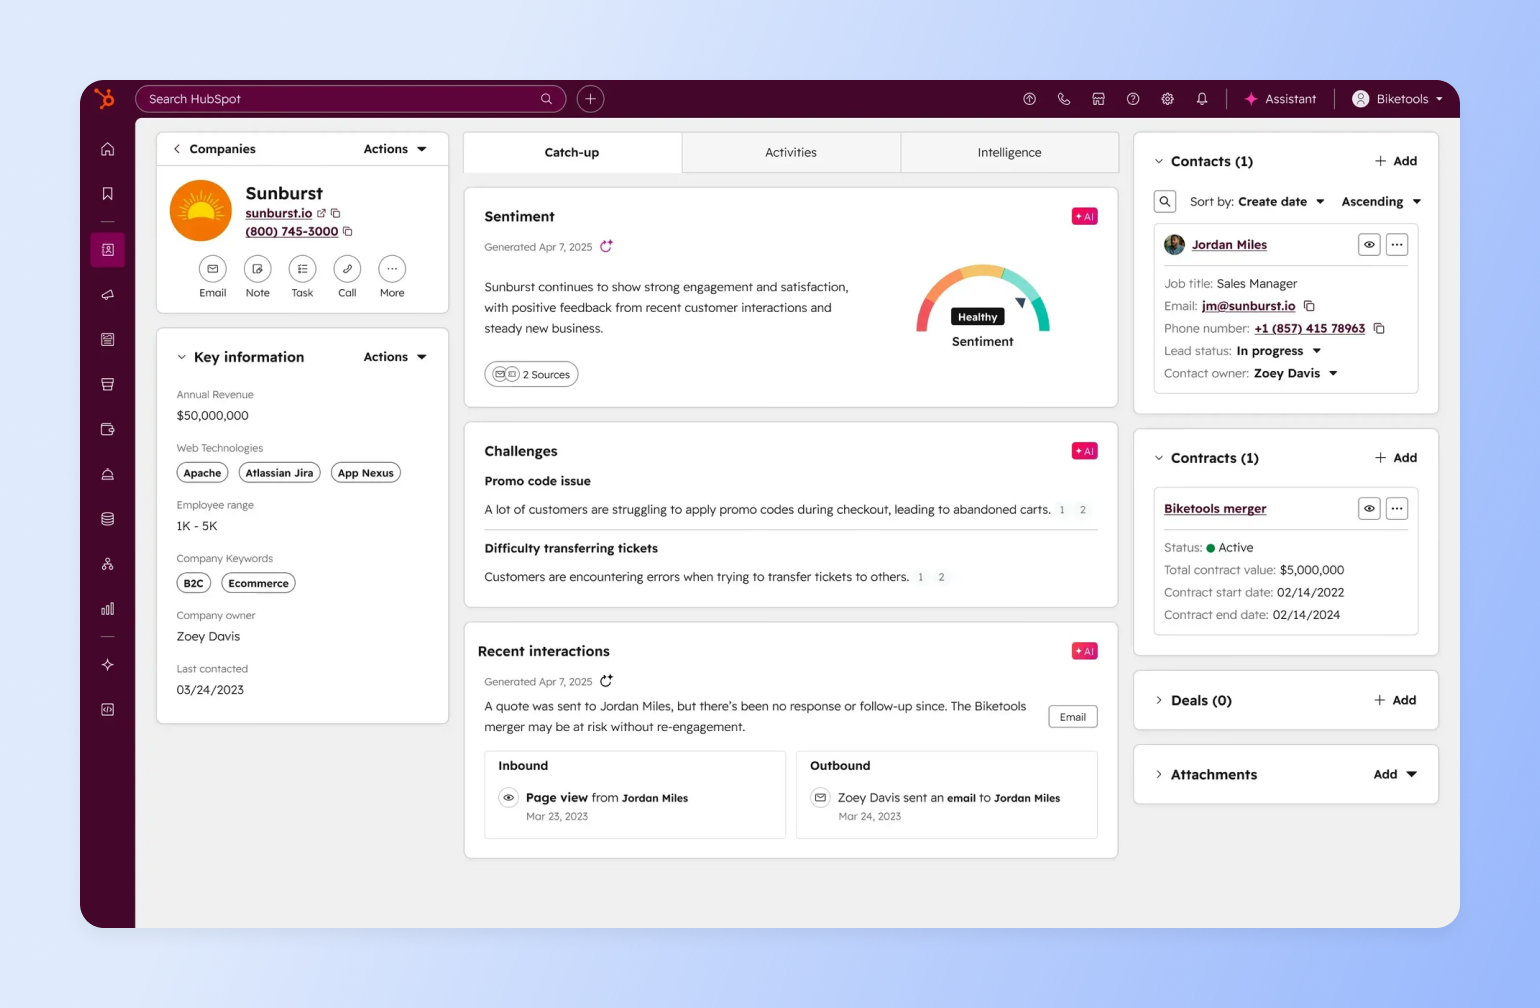Click the More action icon under Sunburst

[392, 269]
